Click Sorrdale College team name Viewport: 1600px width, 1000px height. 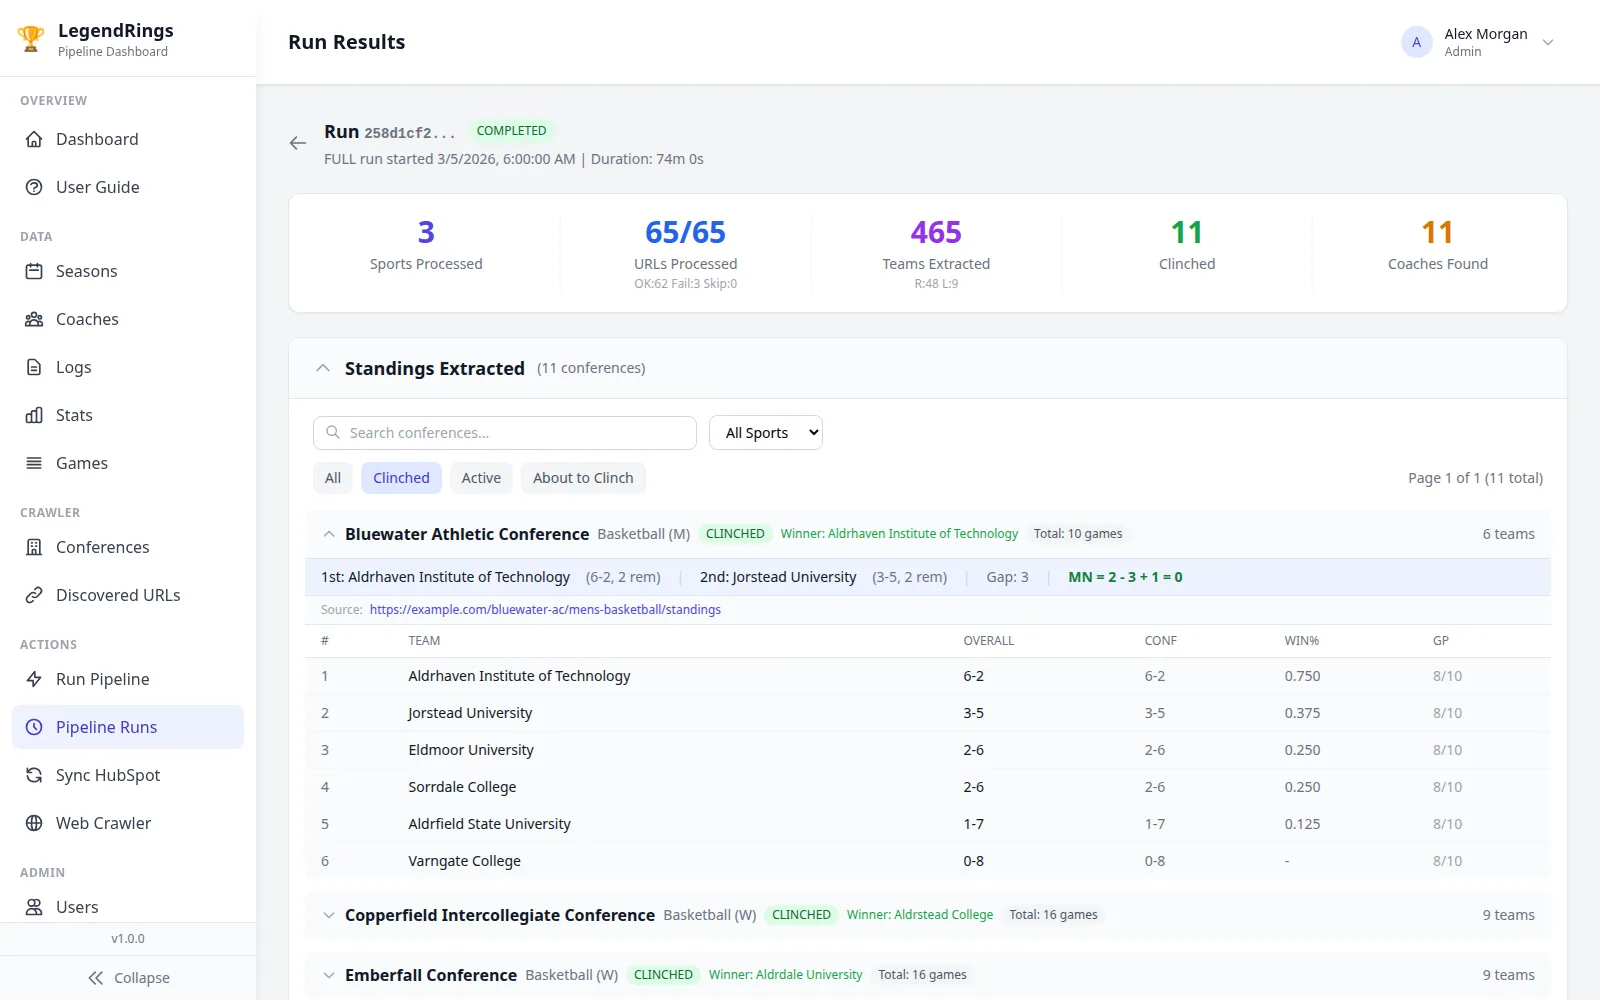[462, 787]
